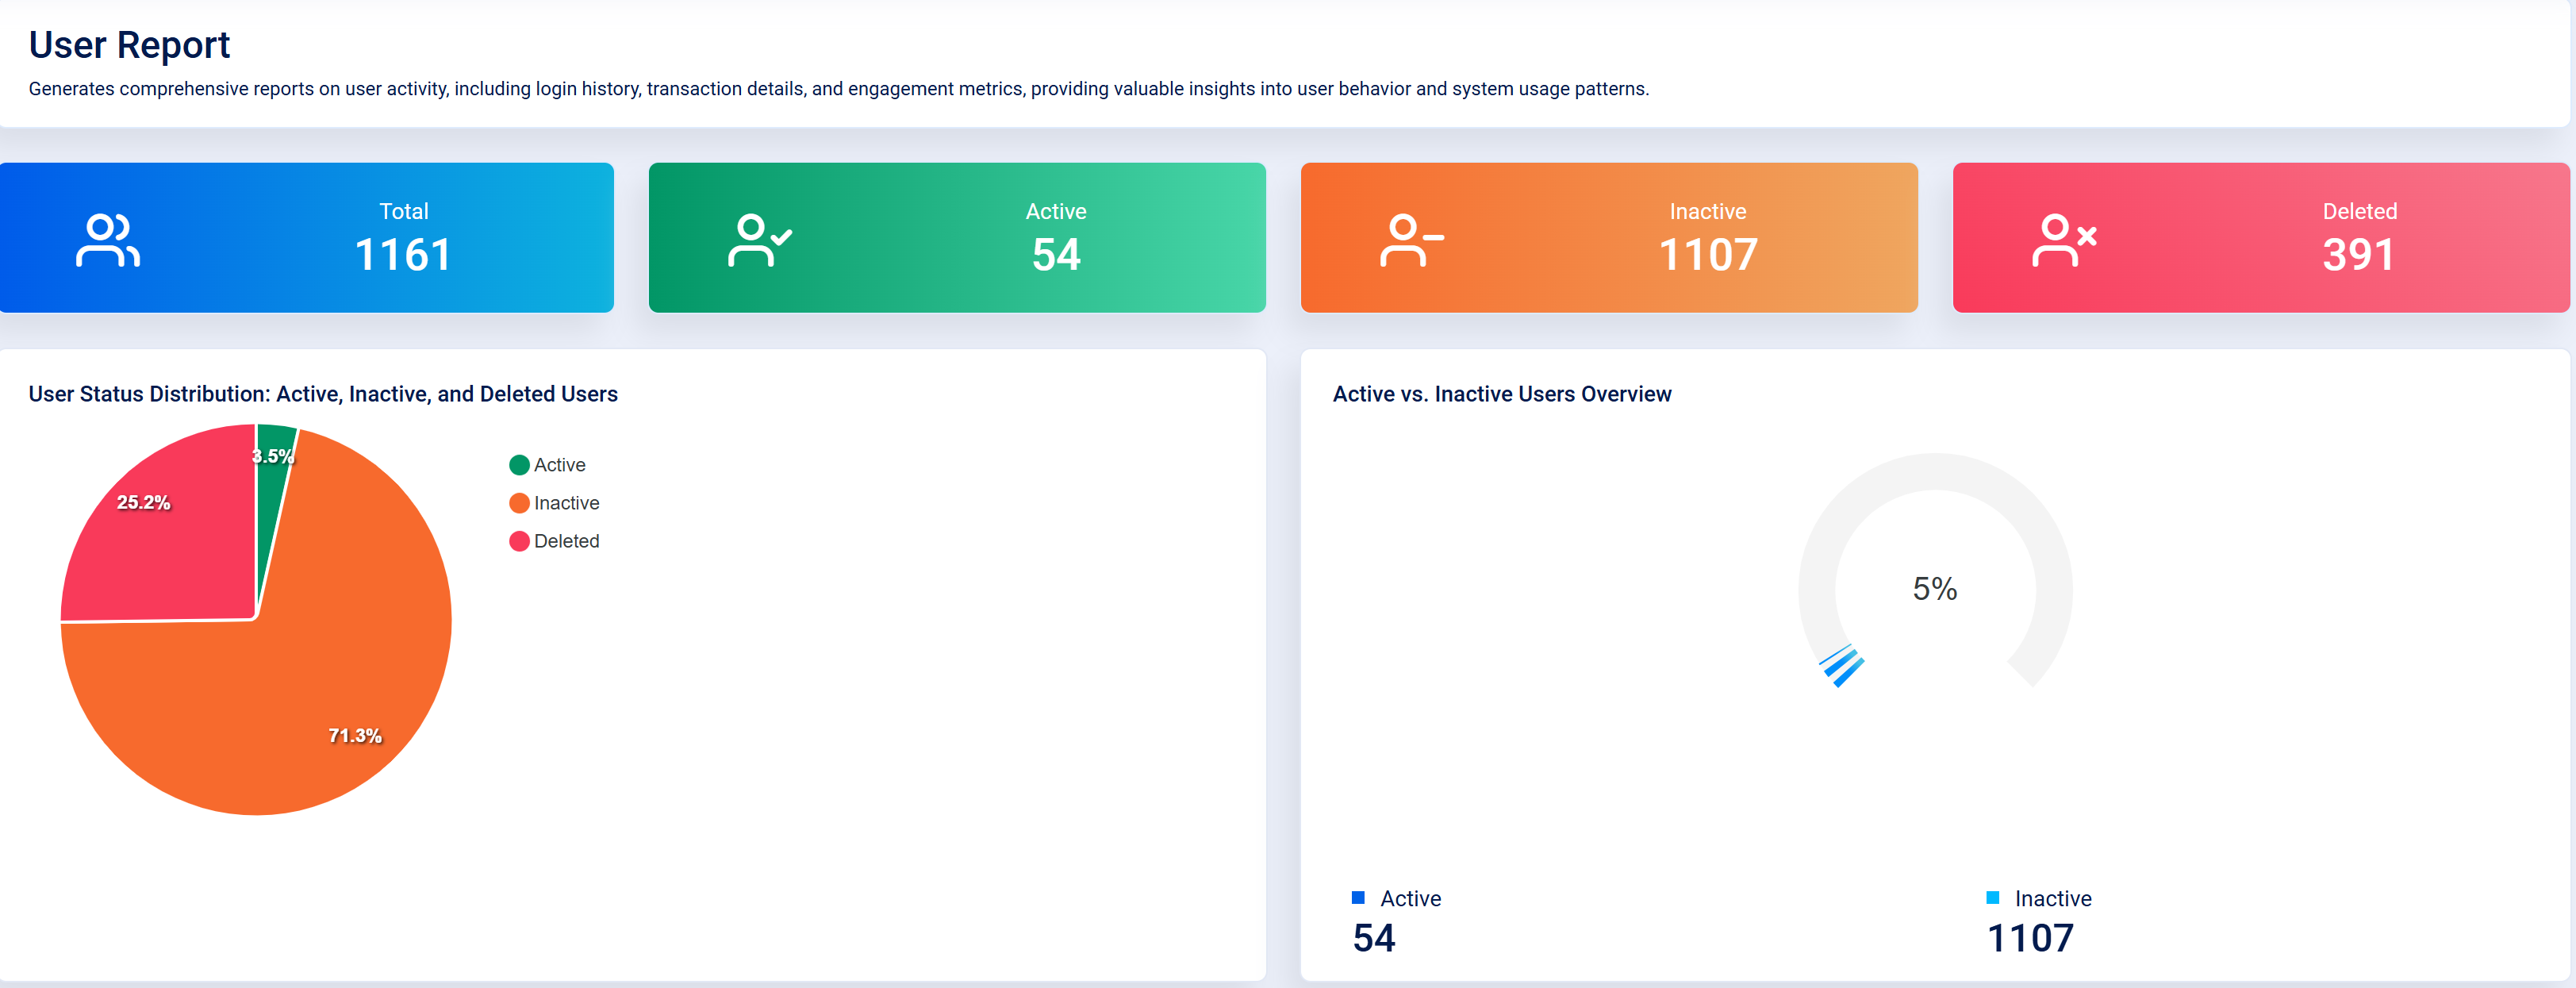The height and width of the screenshot is (988, 2576).
Task: Click the blue Active legend square
Action: coord(1359,897)
